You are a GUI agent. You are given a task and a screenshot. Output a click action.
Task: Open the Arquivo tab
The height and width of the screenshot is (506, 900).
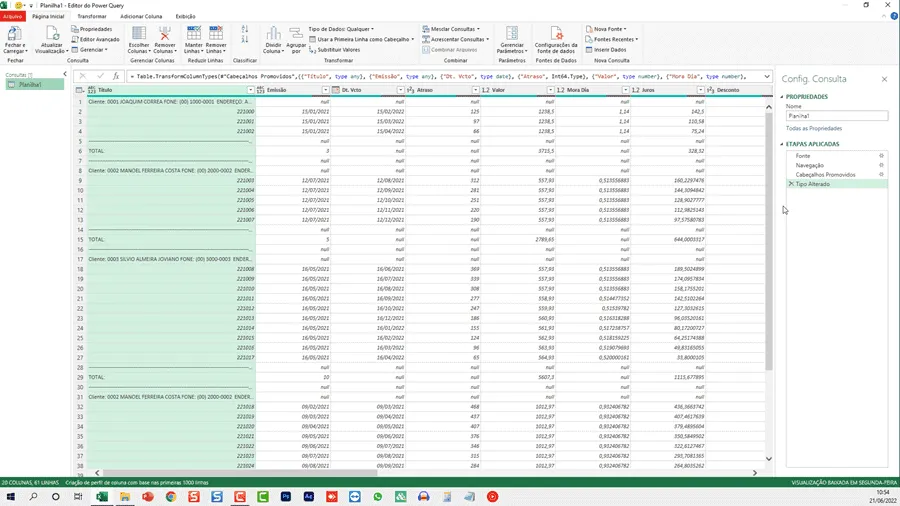coord(13,16)
